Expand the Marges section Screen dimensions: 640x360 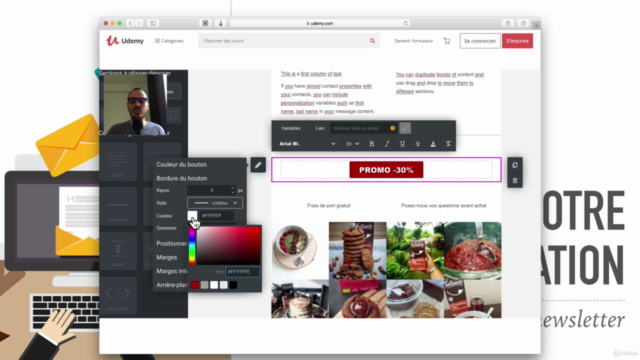(x=167, y=257)
